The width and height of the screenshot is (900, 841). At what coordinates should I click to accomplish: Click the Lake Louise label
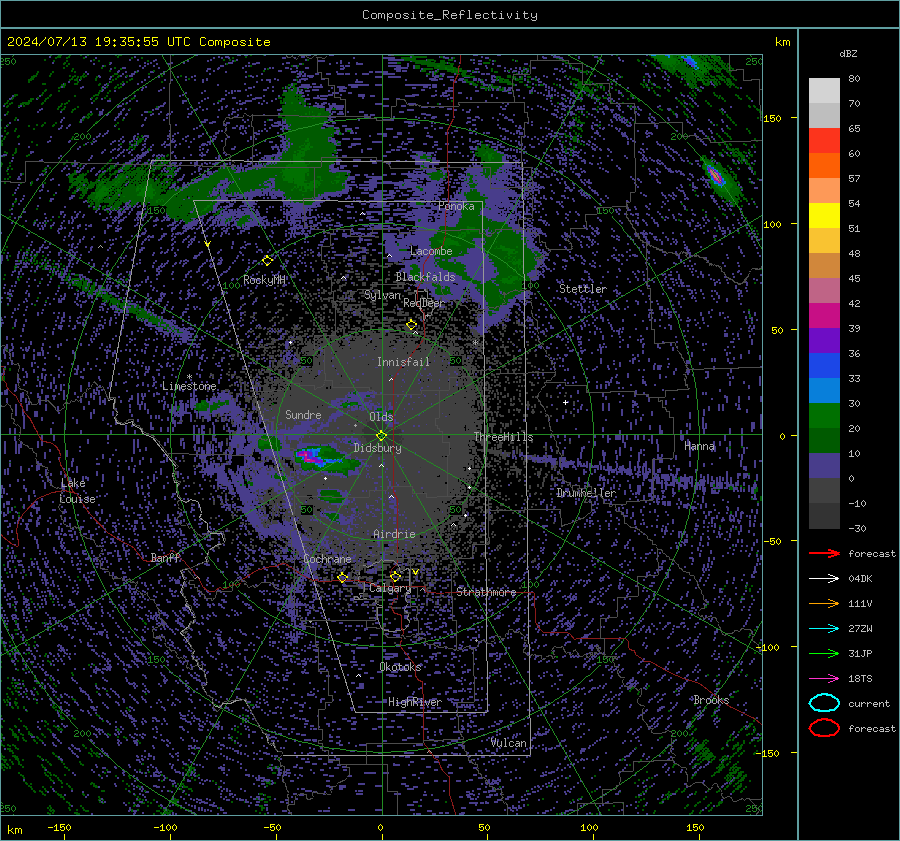coord(77,491)
